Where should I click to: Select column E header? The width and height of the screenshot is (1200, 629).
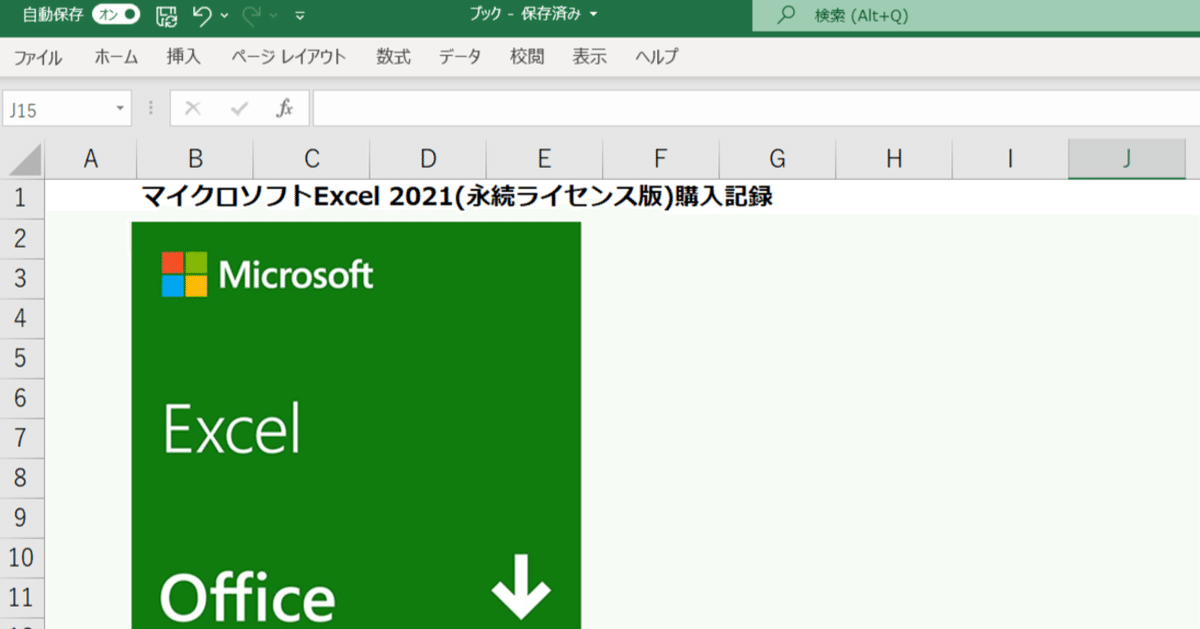pyautogui.click(x=544, y=159)
